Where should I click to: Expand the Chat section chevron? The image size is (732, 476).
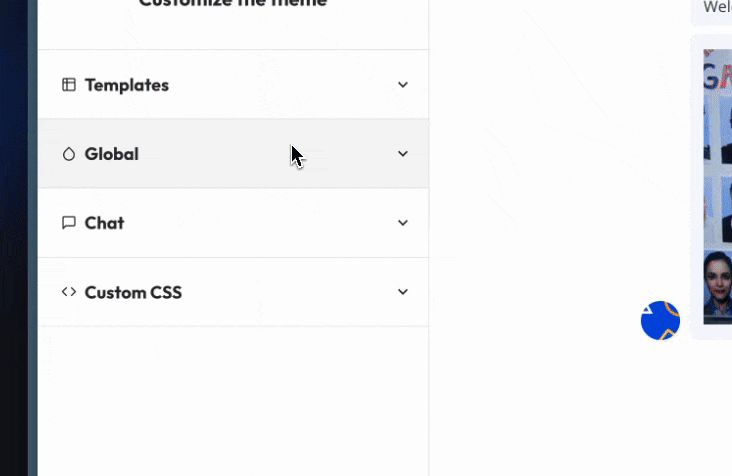click(403, 223)
